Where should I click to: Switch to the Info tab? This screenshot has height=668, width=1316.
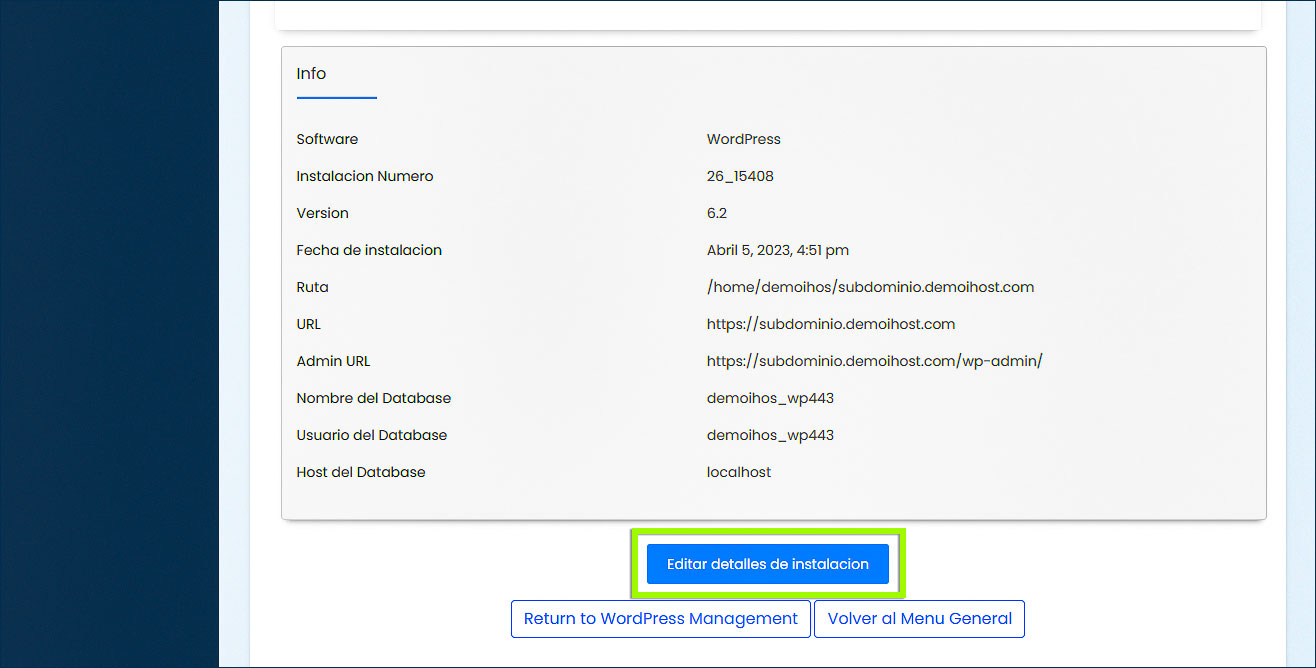click(x=311, y=73)
